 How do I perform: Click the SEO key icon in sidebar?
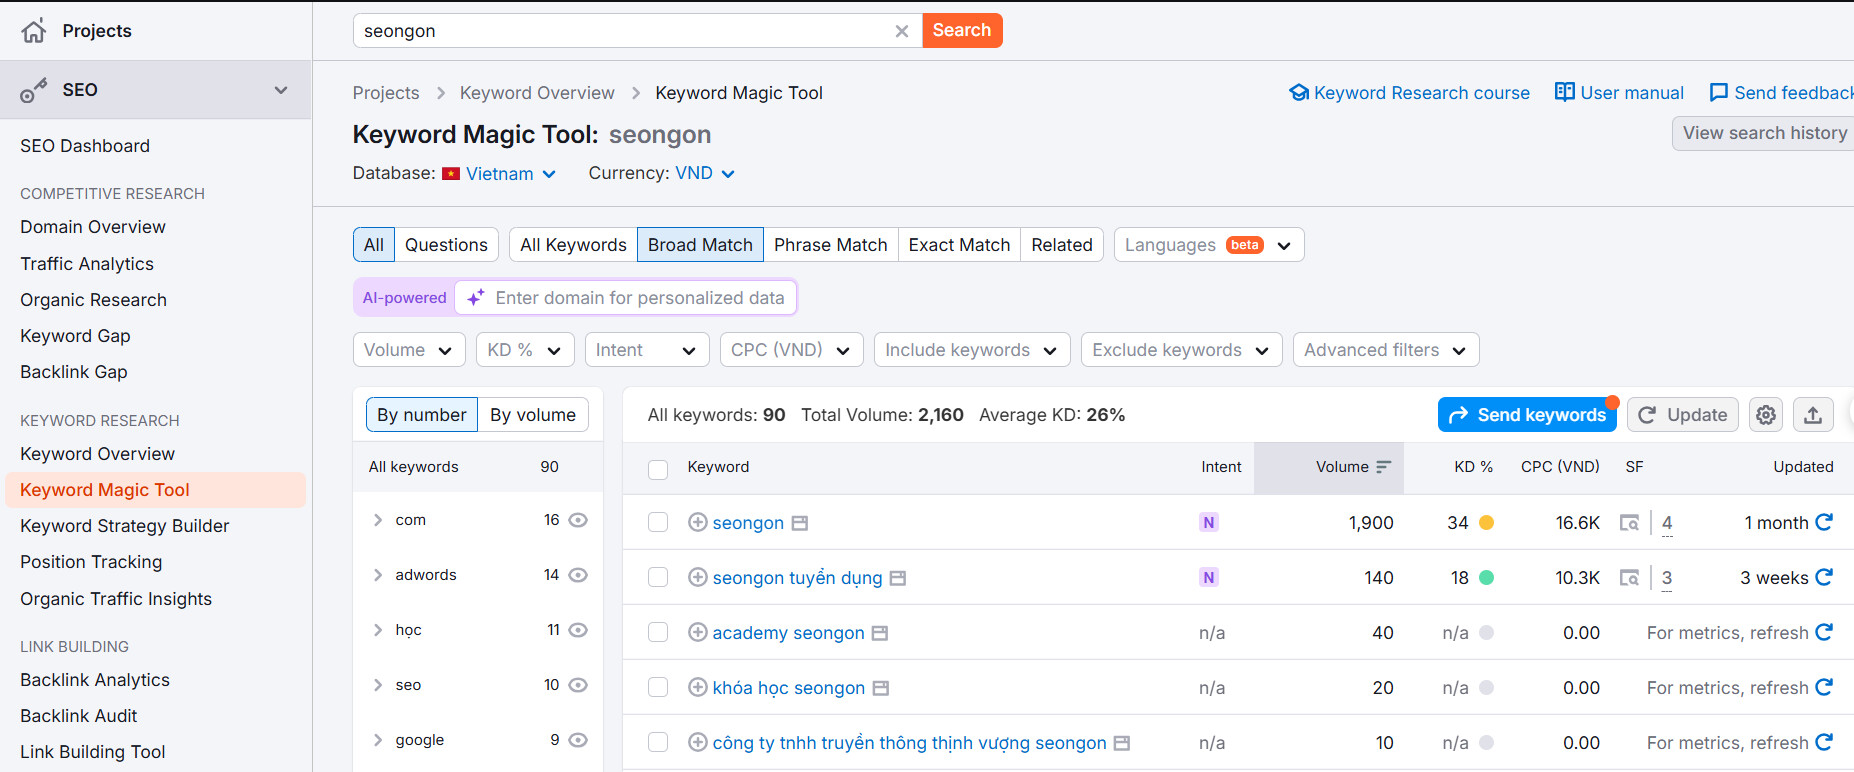[34, 90]
